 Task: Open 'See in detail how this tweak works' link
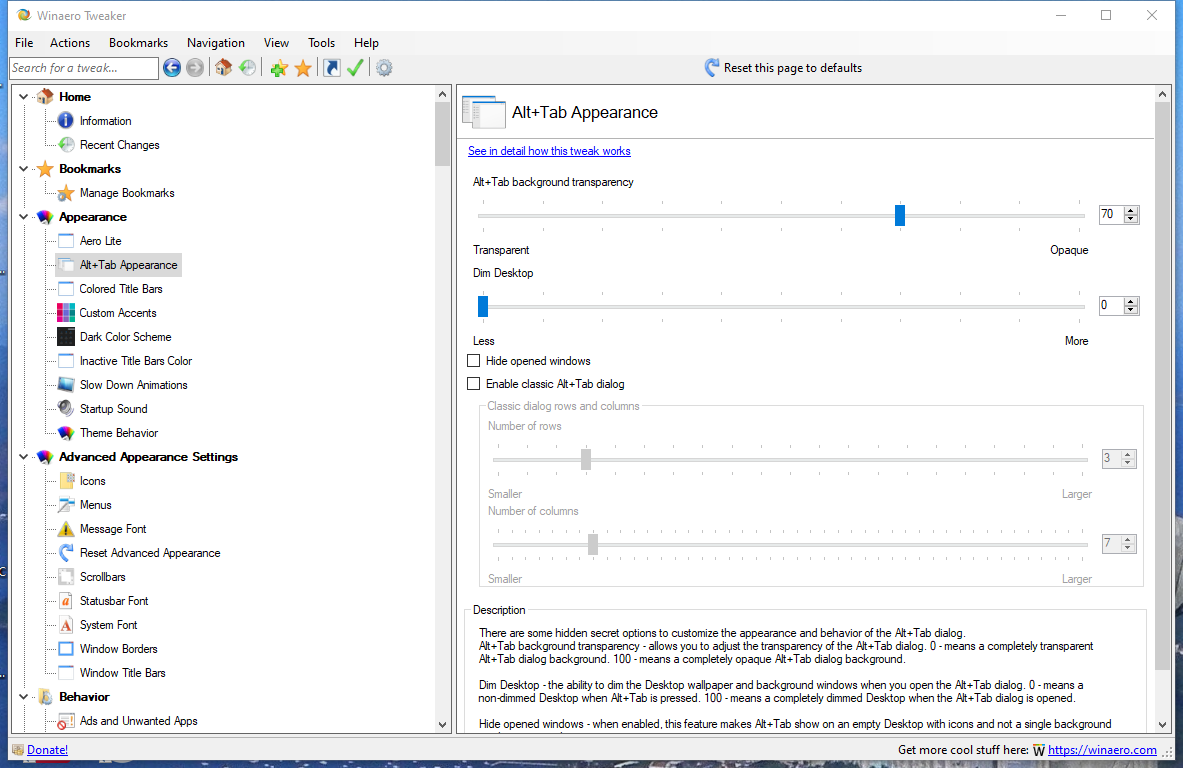coord(549,151)
